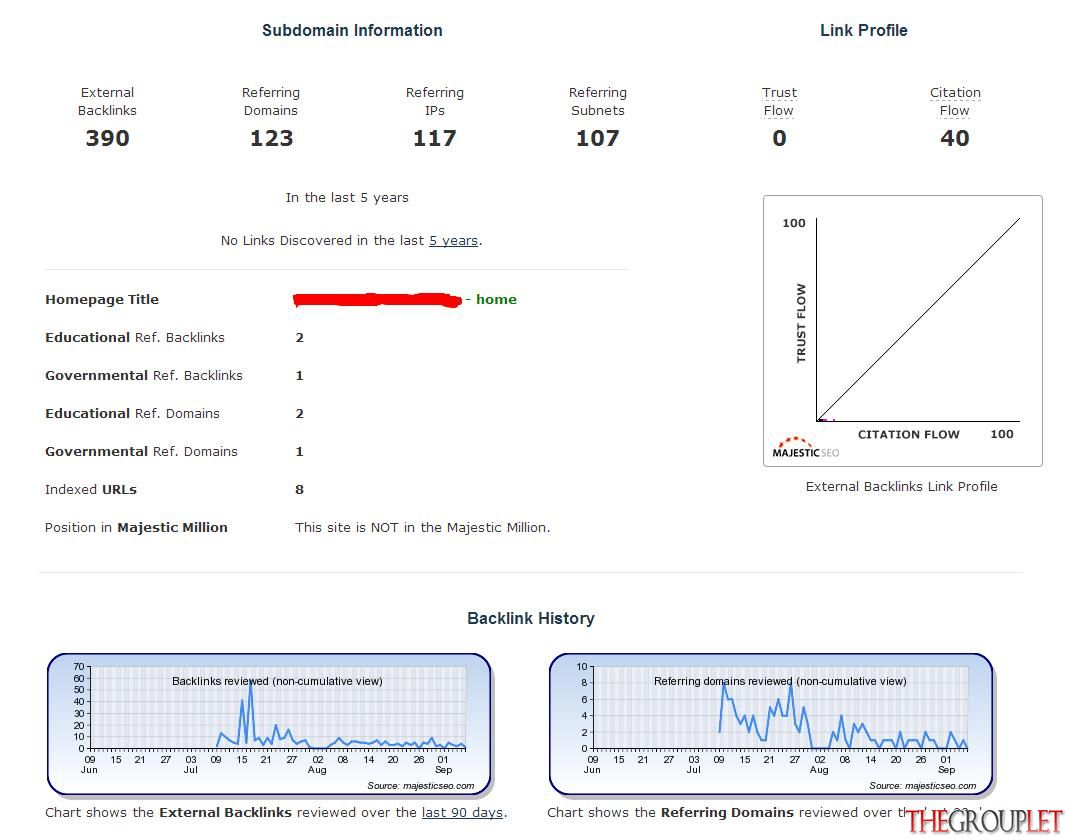
Task: Click the Link Profile heading
Action: pyautogui.click(x=863, y=31)
